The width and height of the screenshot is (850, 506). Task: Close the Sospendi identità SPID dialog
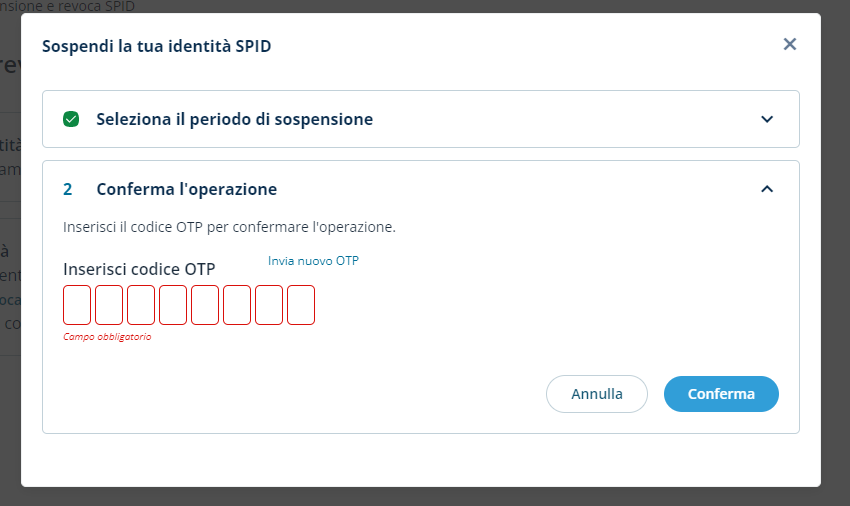[790, 44]
